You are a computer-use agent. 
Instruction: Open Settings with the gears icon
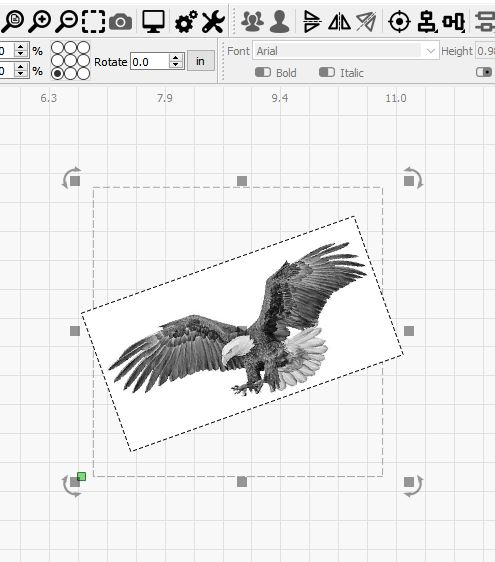(186, 22)
